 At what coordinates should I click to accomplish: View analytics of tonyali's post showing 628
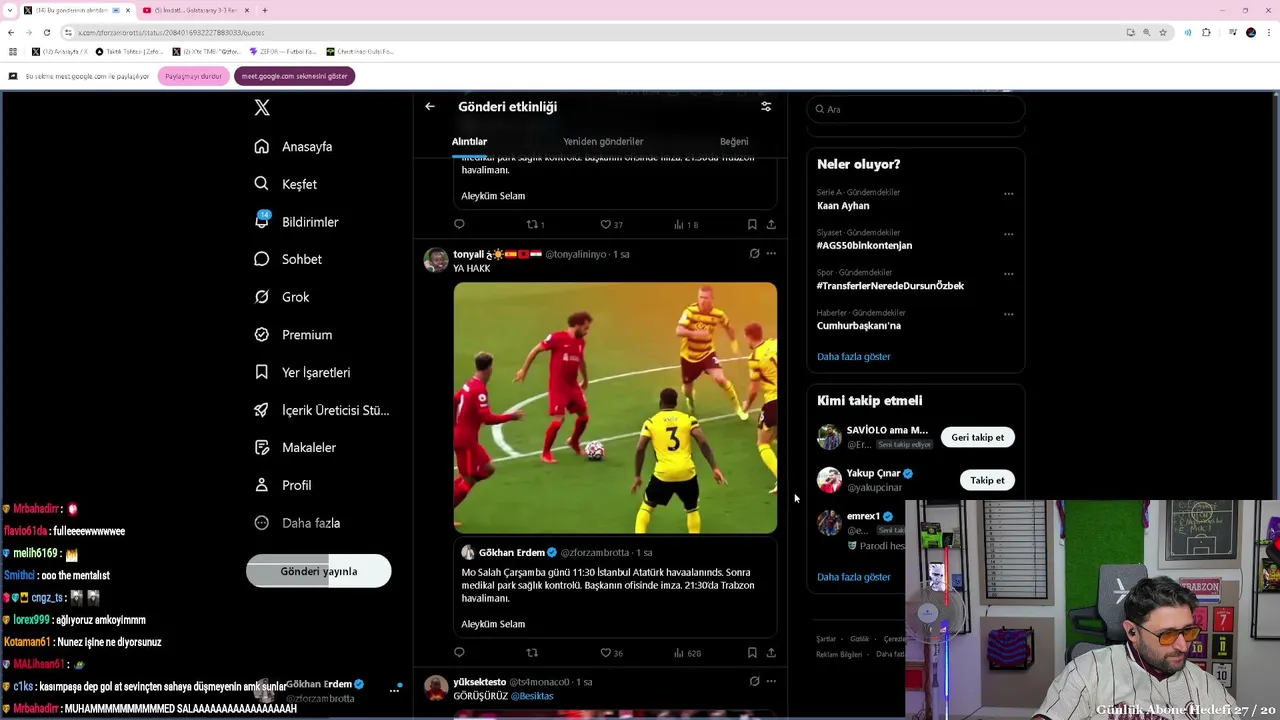pyautogui.click(x=688, y=653)
